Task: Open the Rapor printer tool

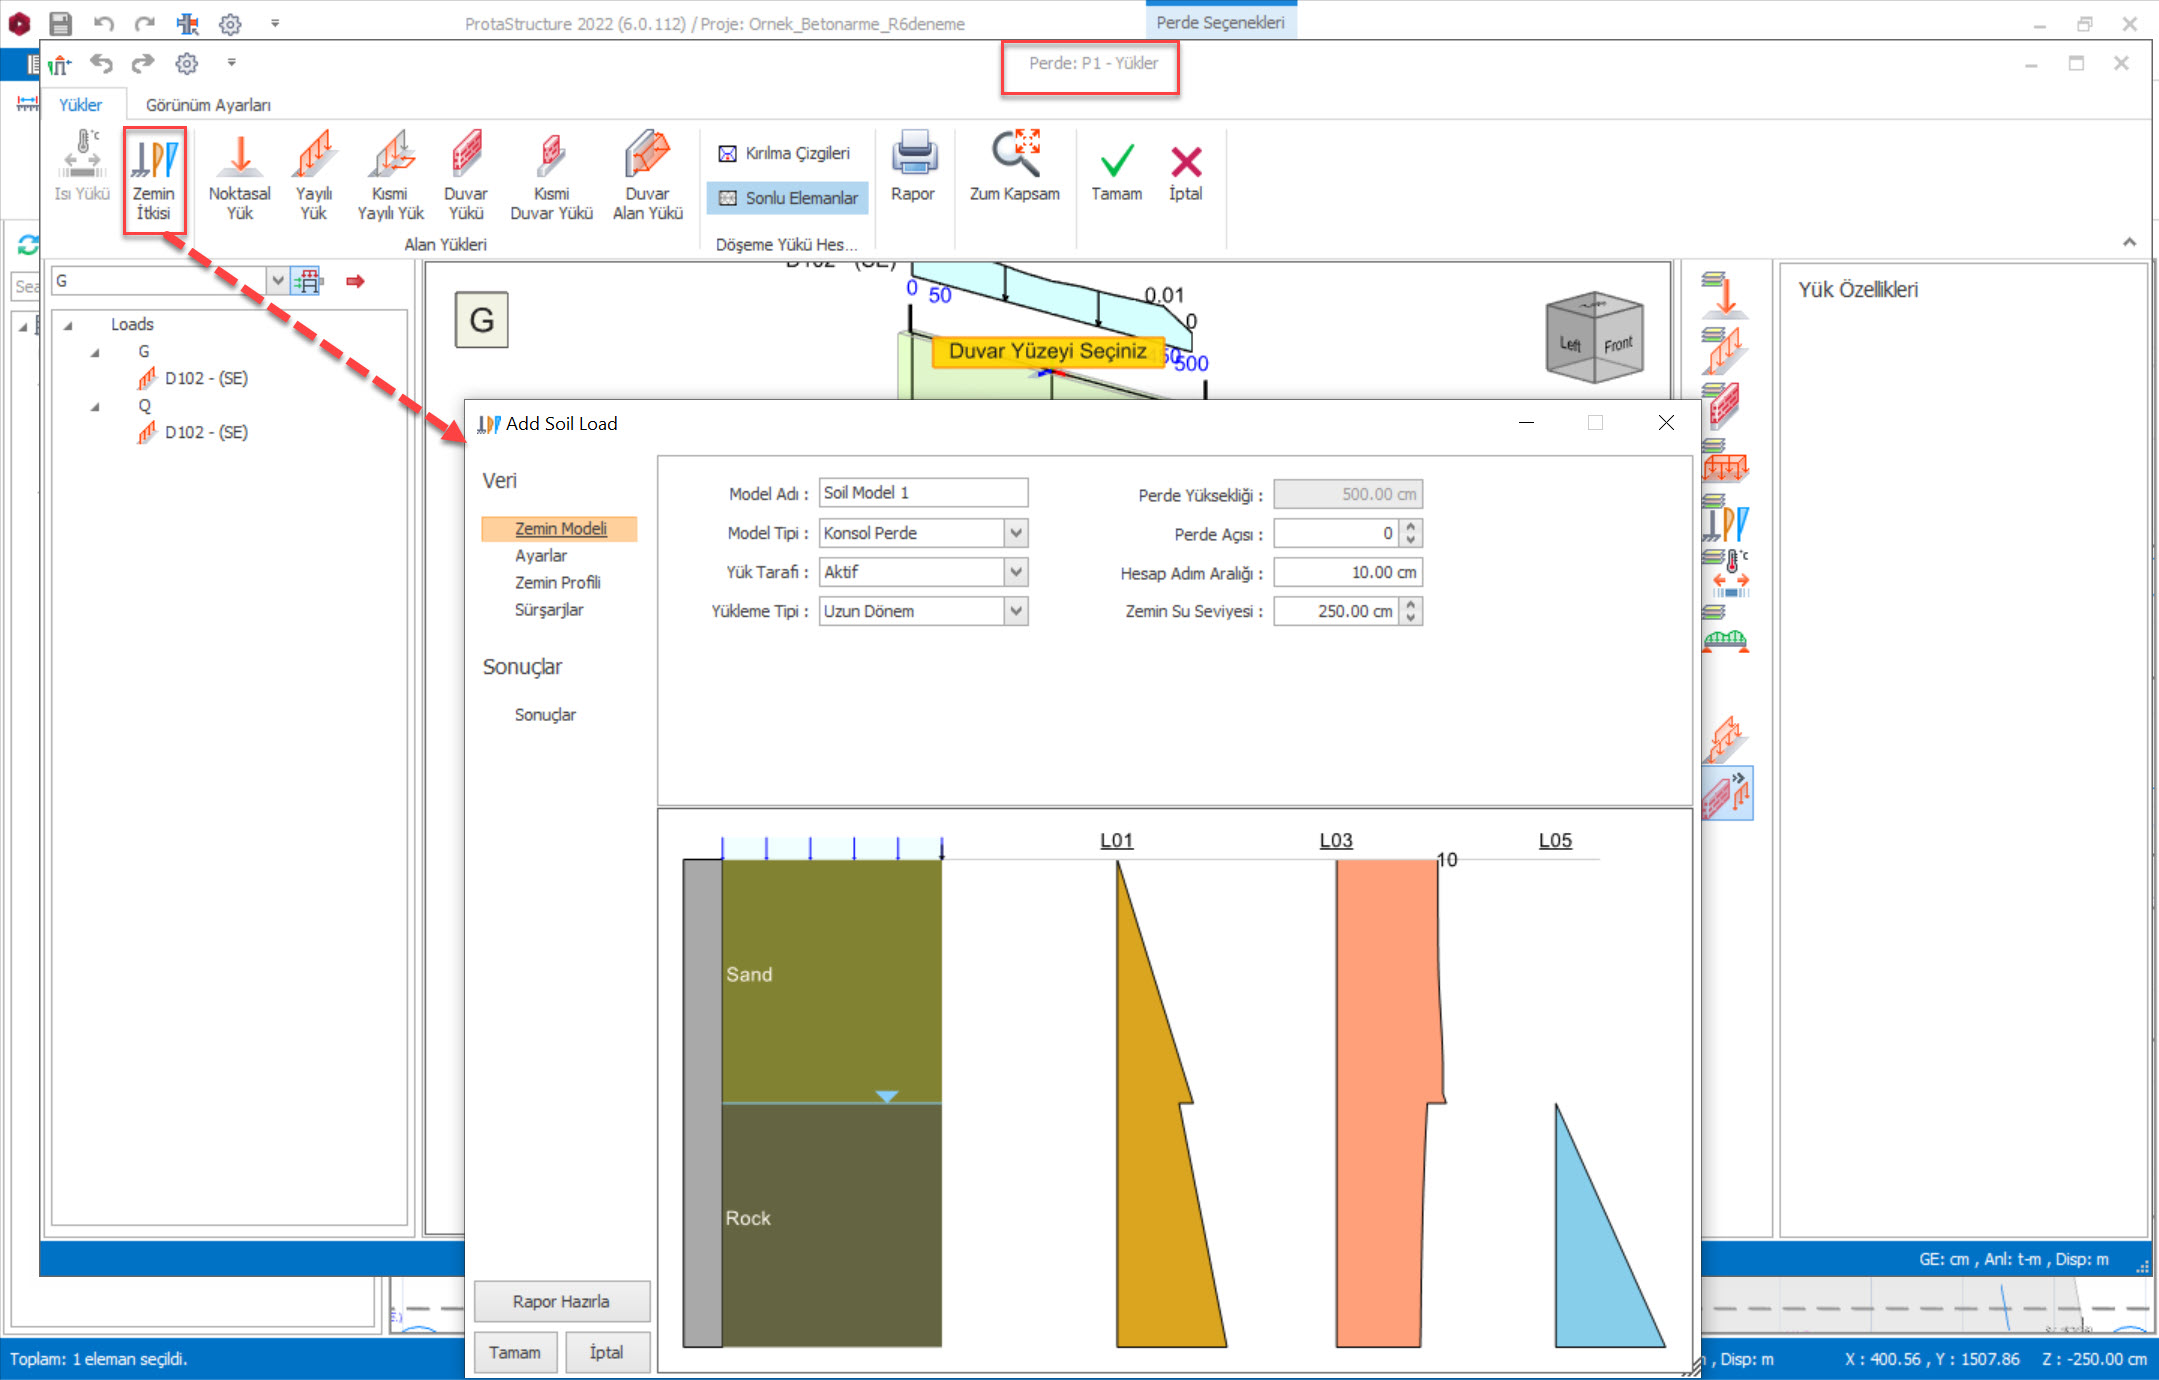Action: tap(913, 167)
